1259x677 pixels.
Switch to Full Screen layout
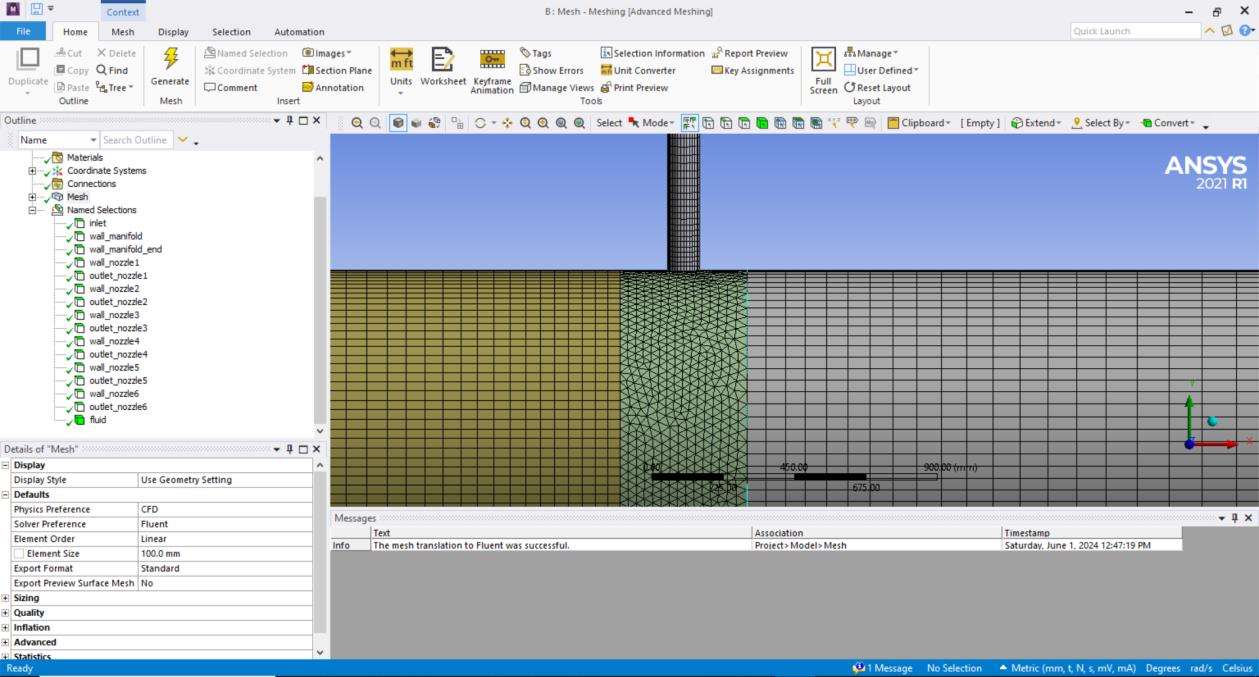[x=823, y=70]
